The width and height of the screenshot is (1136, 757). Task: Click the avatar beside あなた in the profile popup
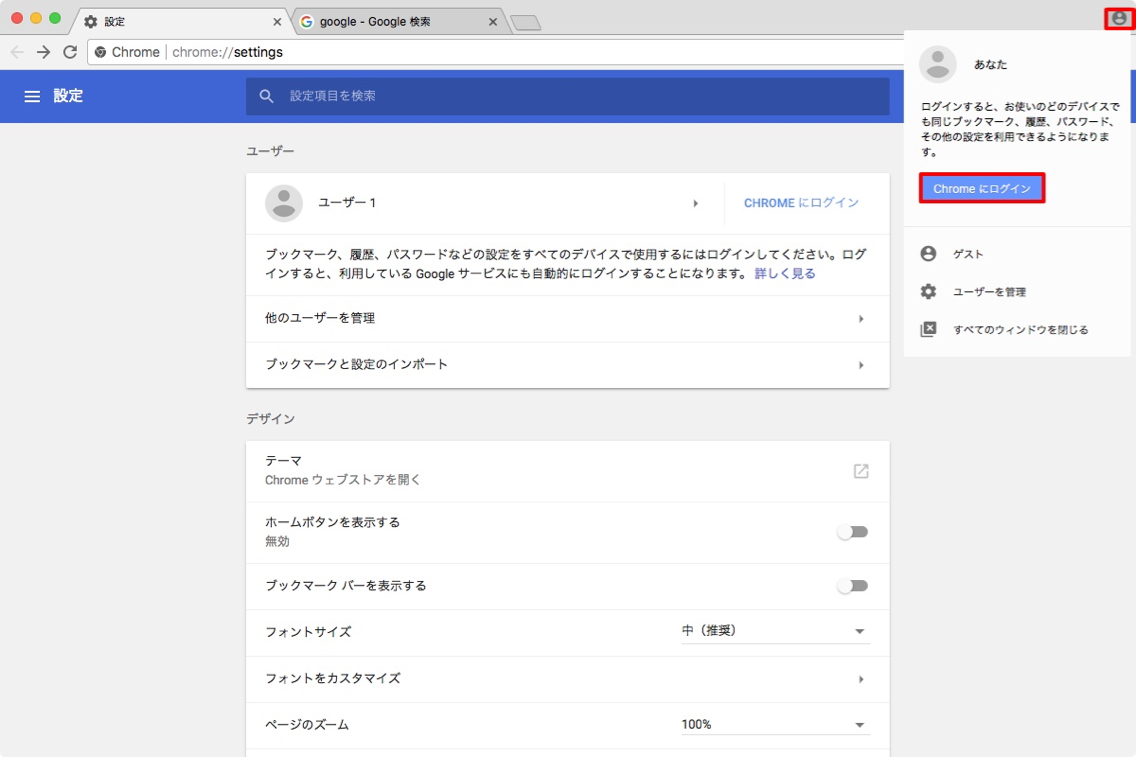937,64
